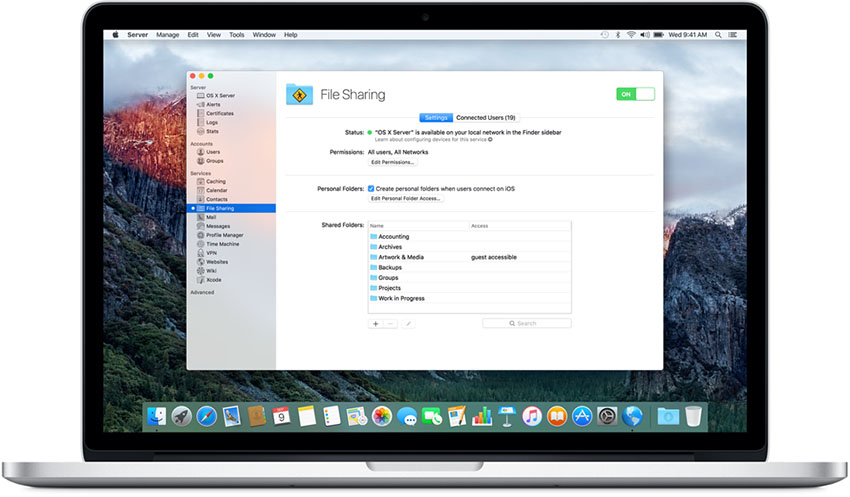Switch to the Settings tab
Image resolution: width=850 pixels, height=497 pixels.
point(436,118)
